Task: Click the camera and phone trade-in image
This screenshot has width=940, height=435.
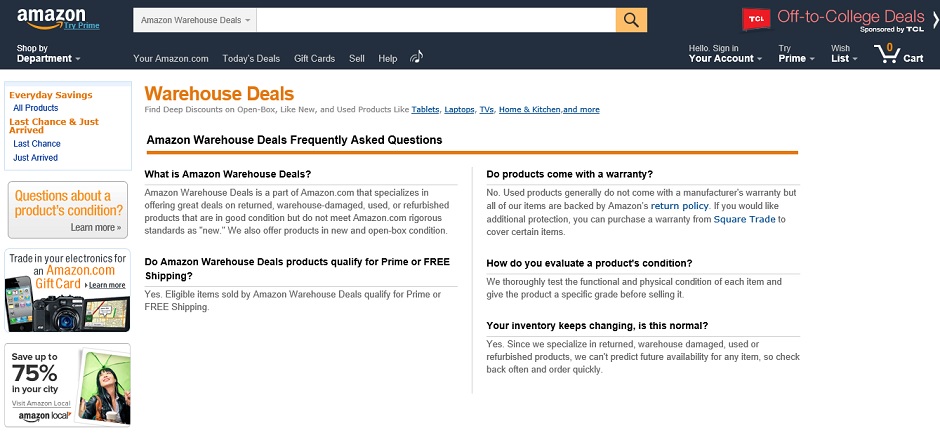Action: pyautogui.click(x=46, y=307)
